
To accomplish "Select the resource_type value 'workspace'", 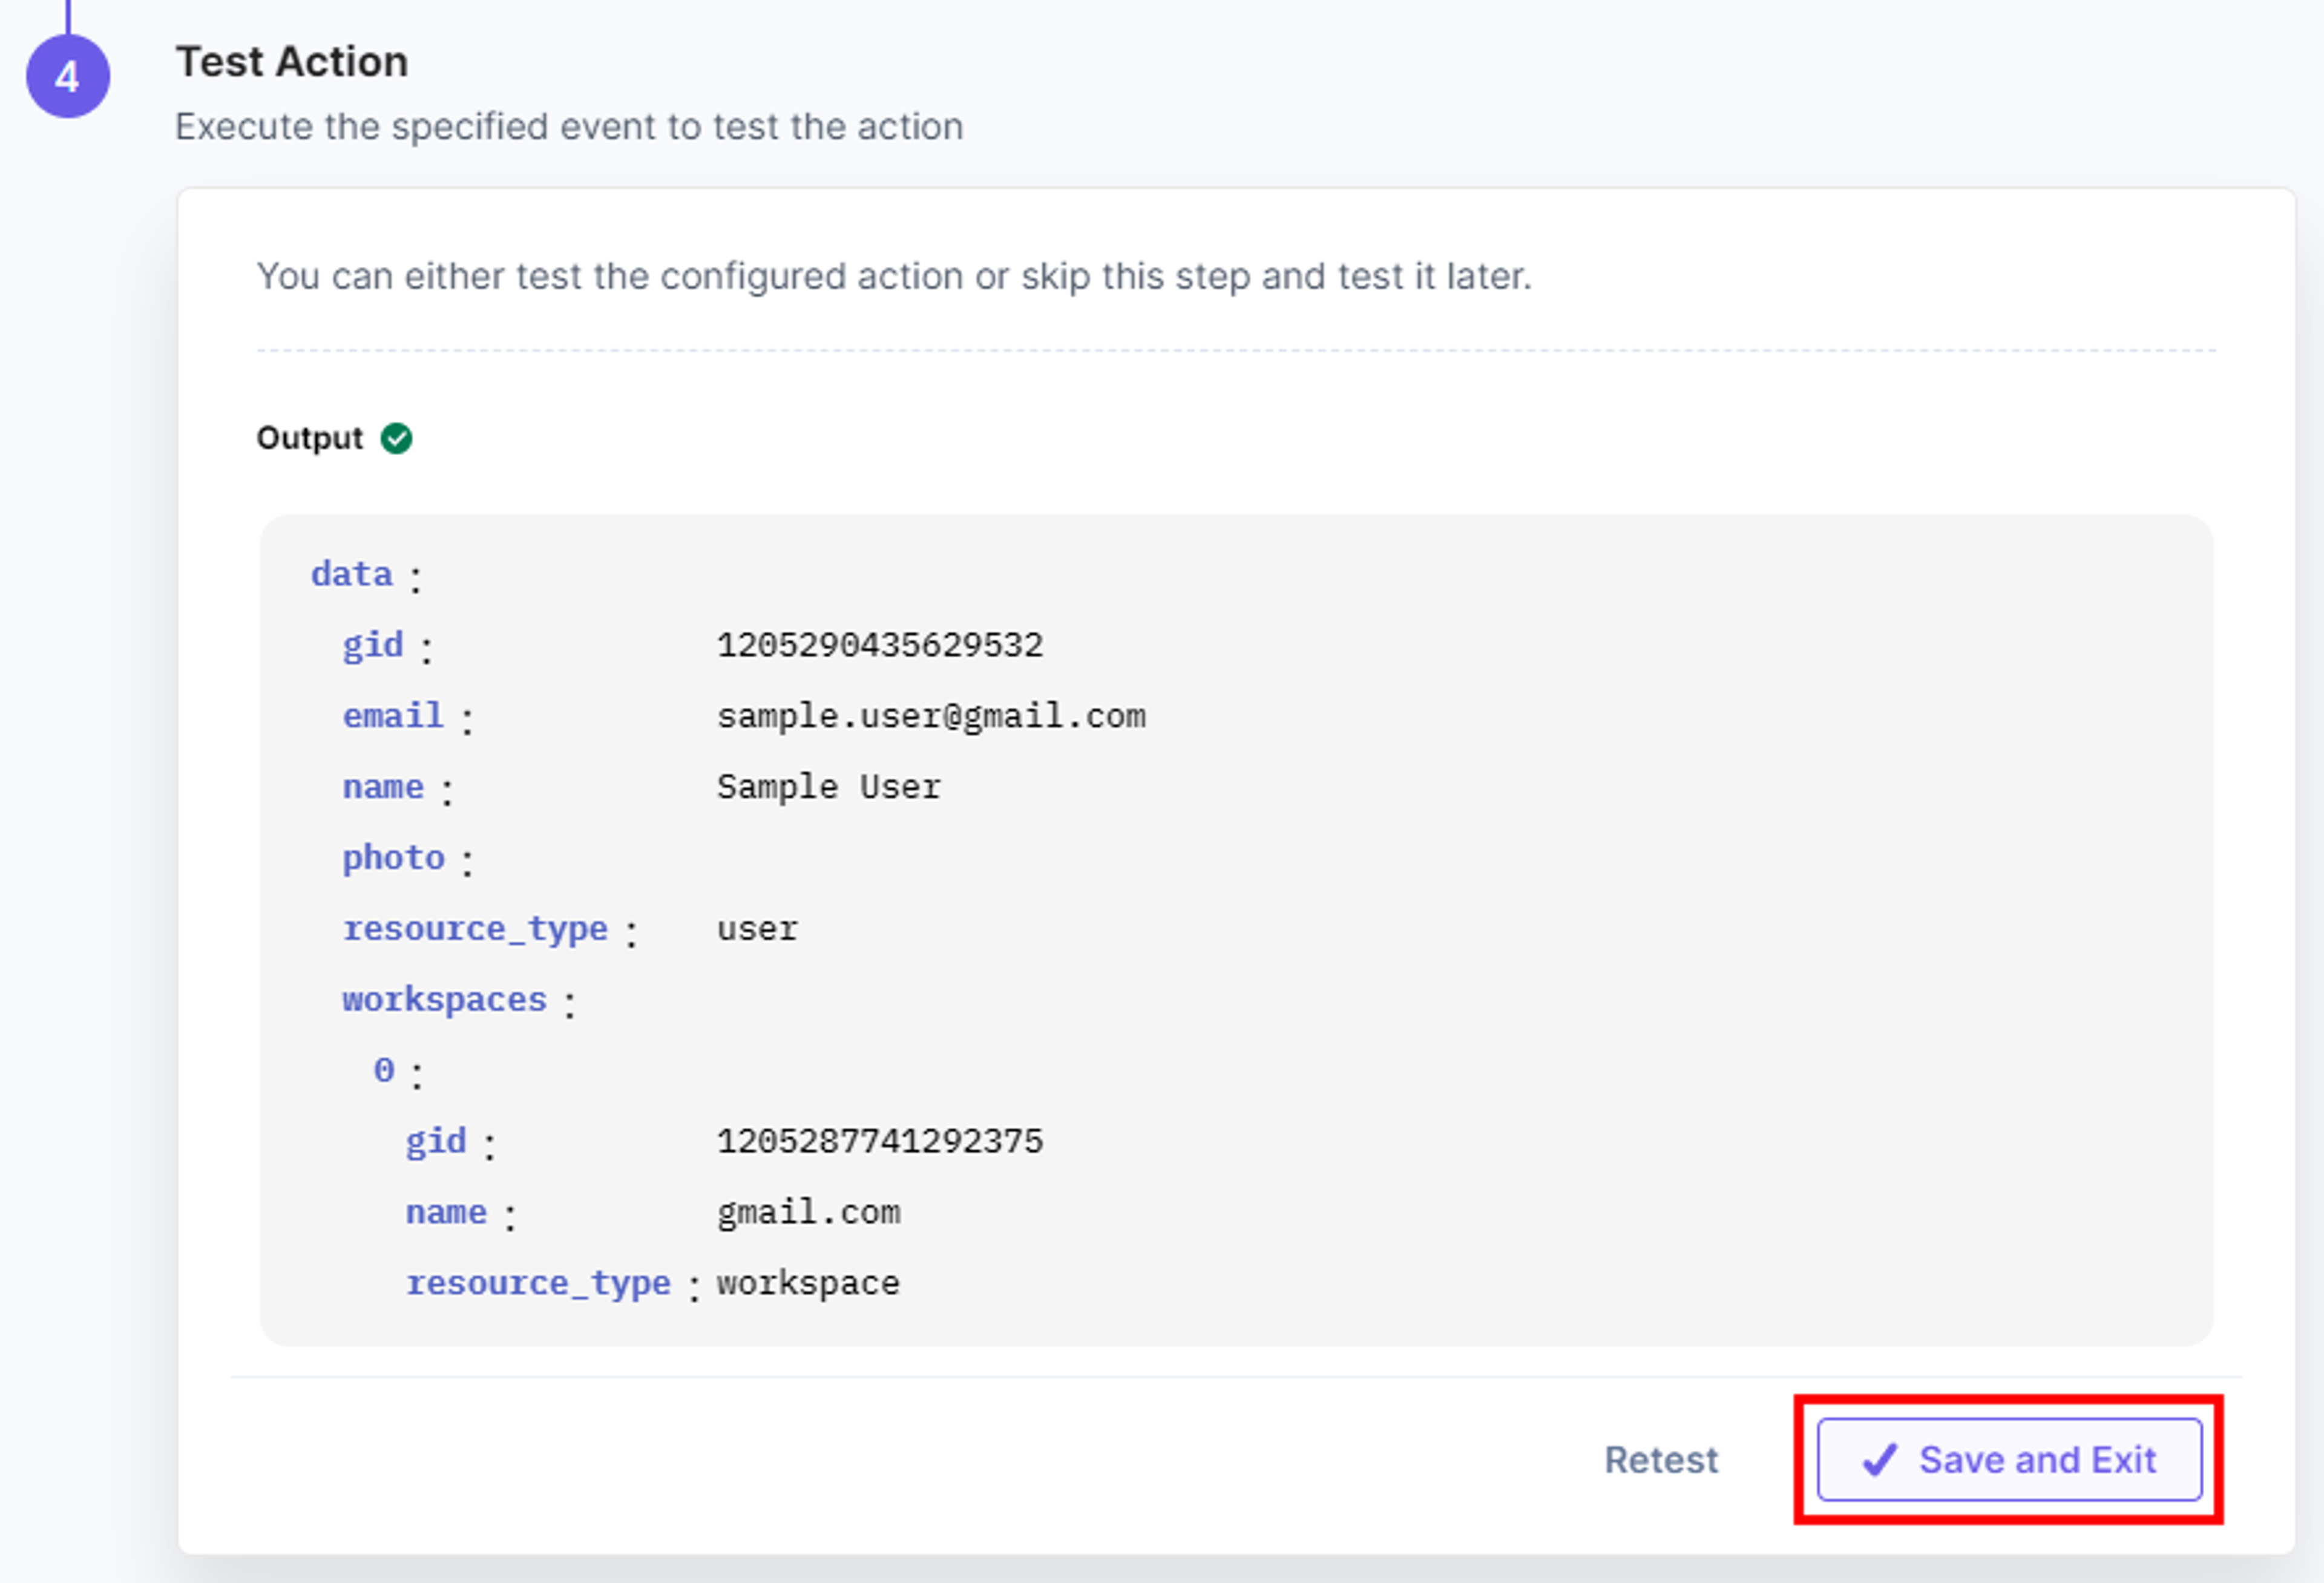I will [x=808, y=1283].
